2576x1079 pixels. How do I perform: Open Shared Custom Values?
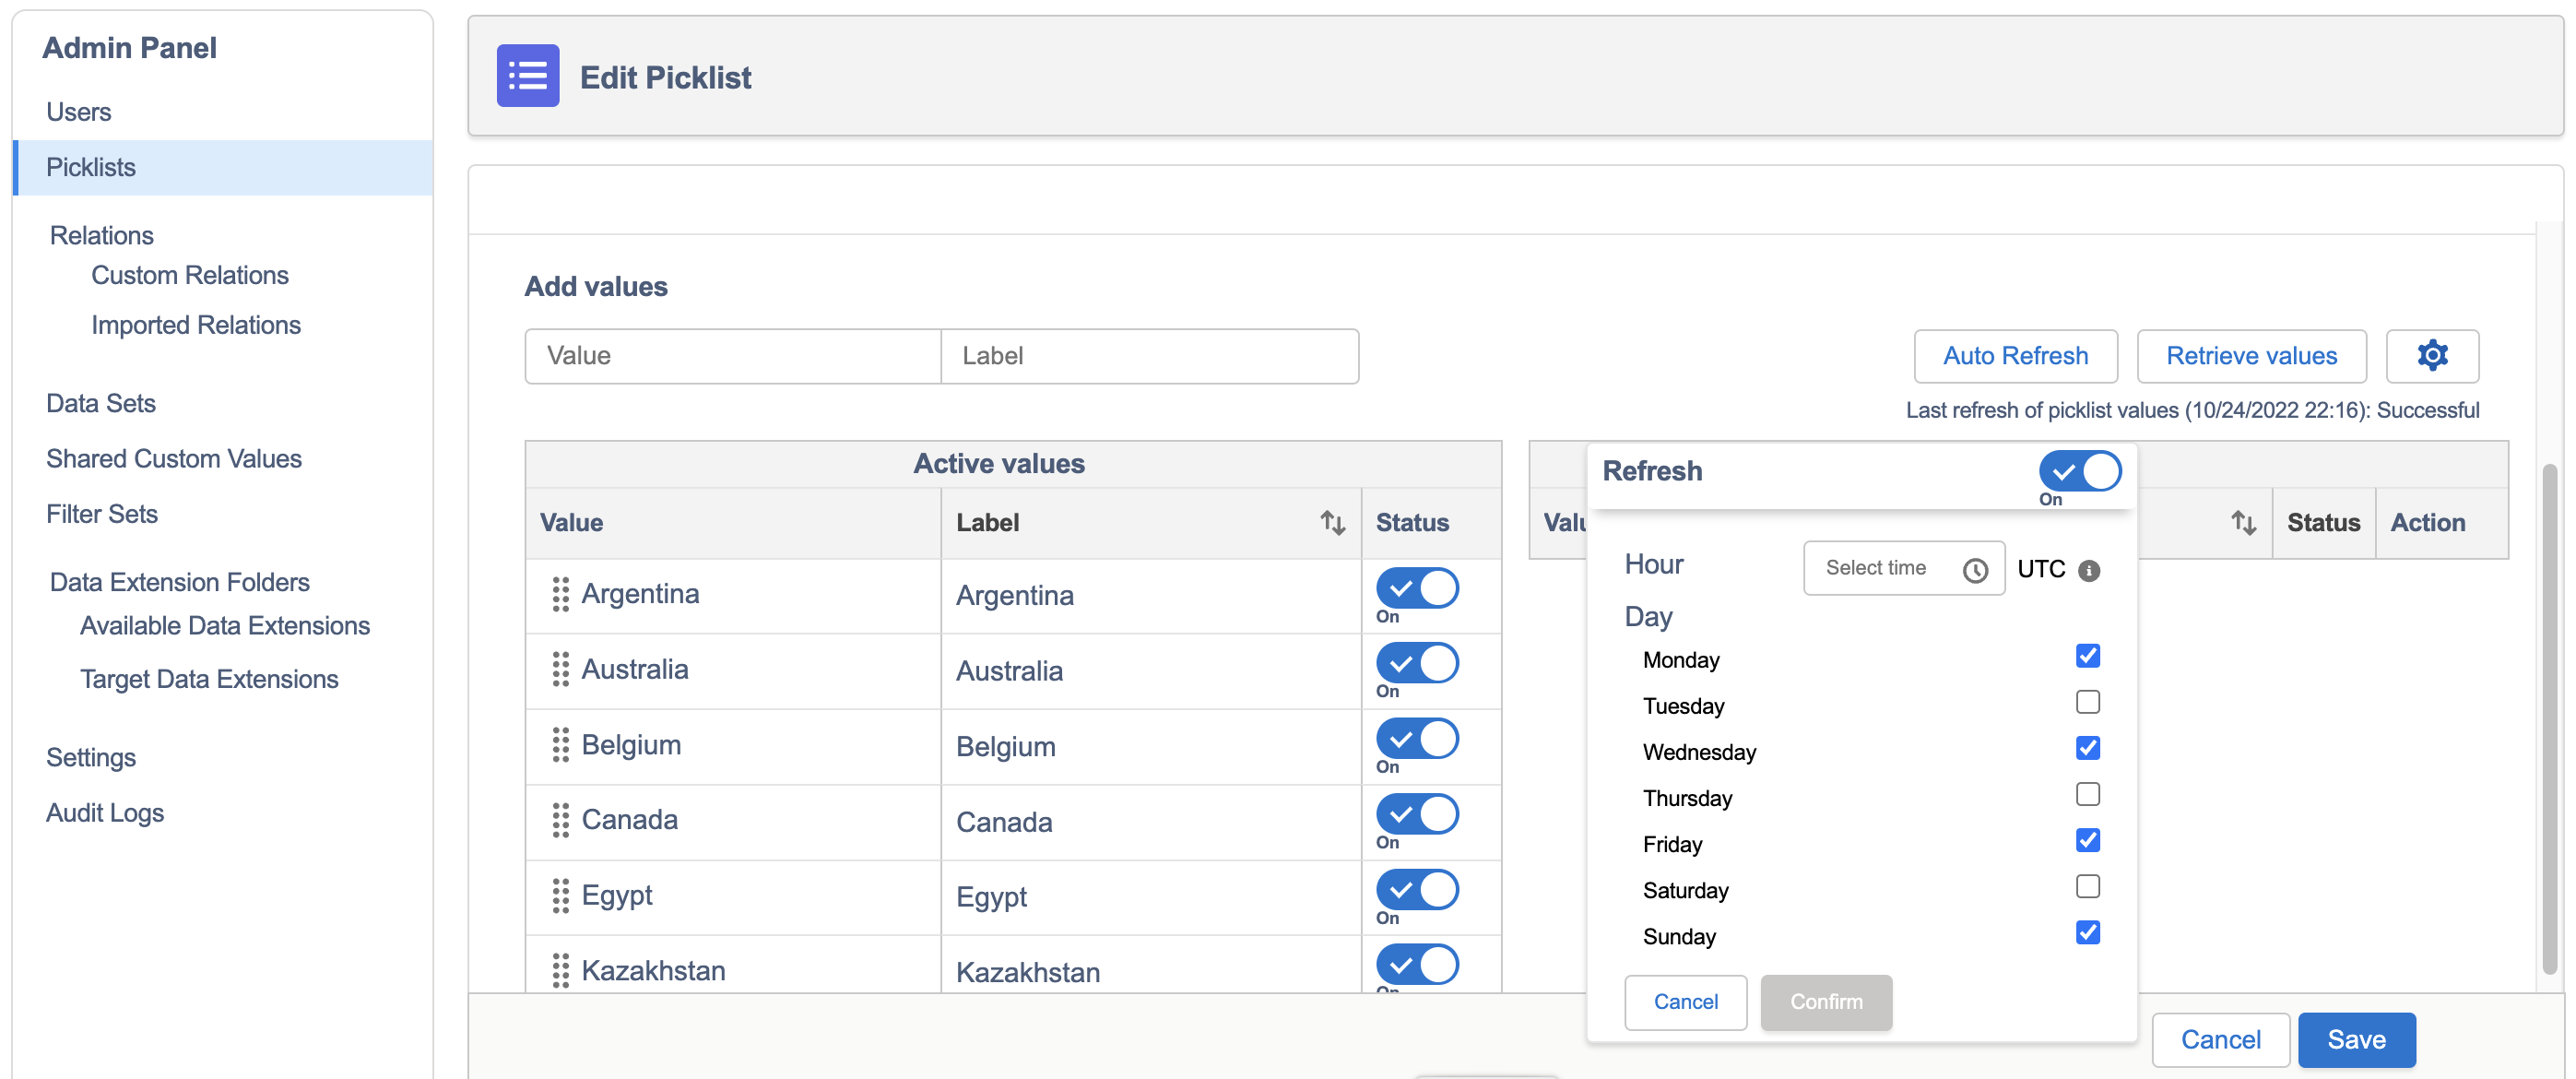tap(173, 458)
